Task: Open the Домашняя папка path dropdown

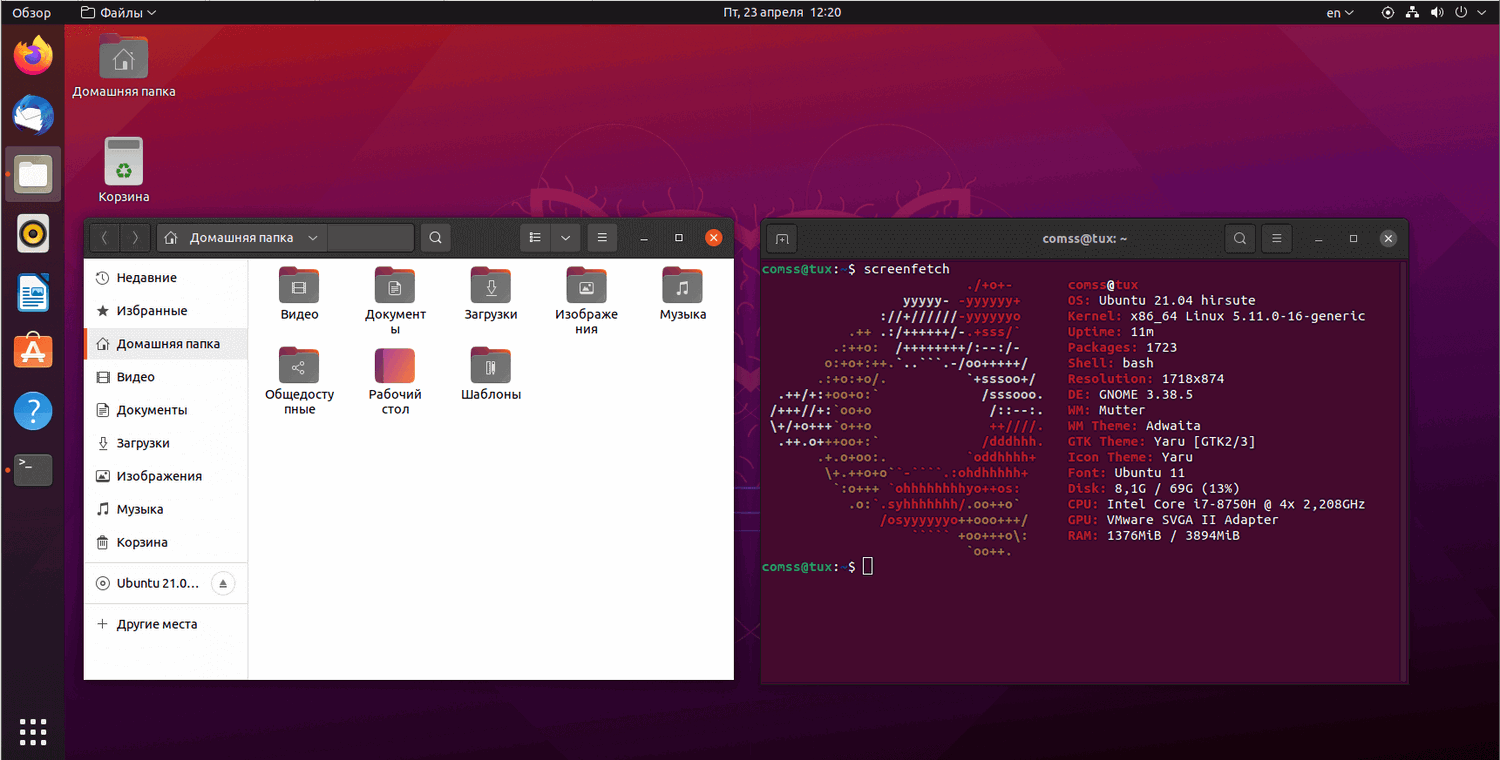Action: 313,238
